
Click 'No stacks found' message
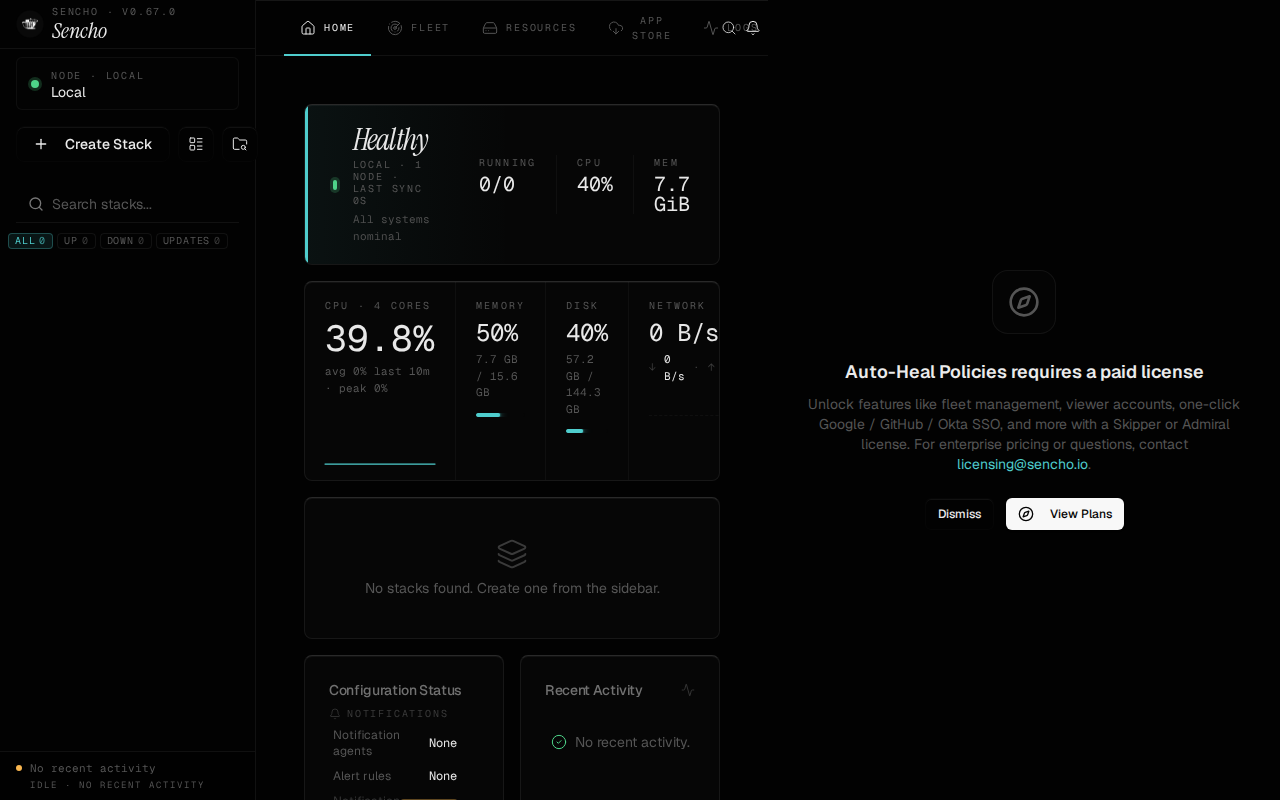pos(512,588)
